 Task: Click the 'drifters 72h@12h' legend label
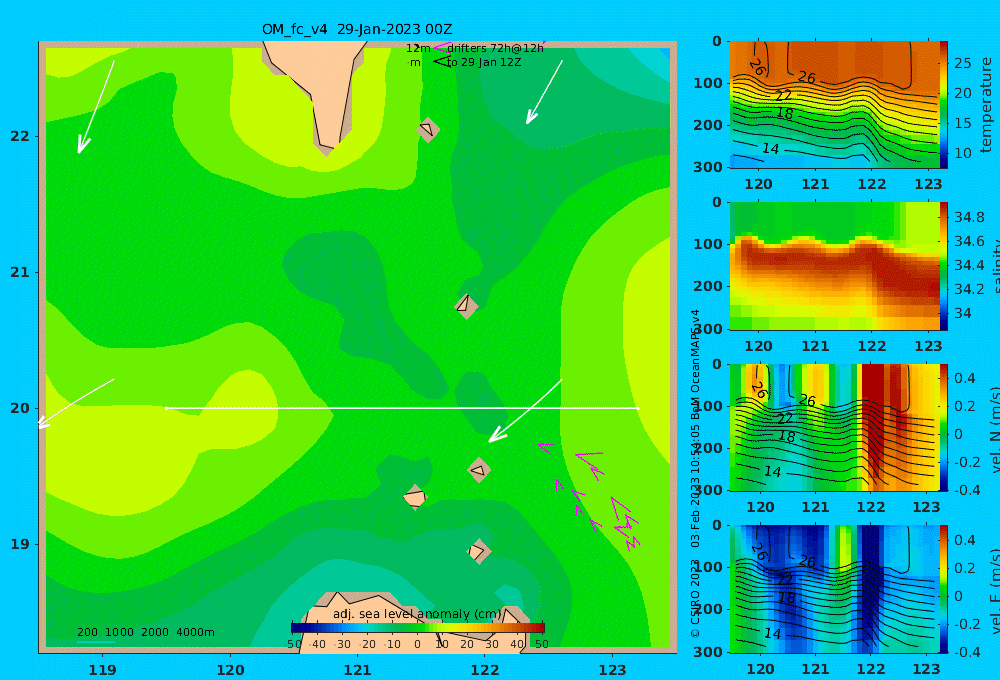(495, 48)
